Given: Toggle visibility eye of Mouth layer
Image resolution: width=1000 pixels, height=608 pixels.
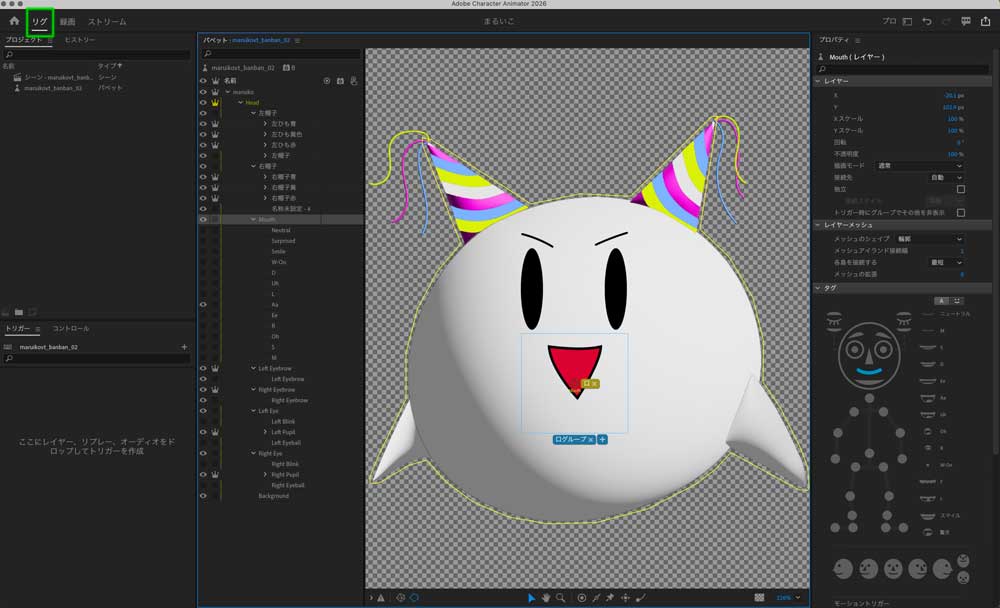Looking at the screenshot, I should pos(203,219).
